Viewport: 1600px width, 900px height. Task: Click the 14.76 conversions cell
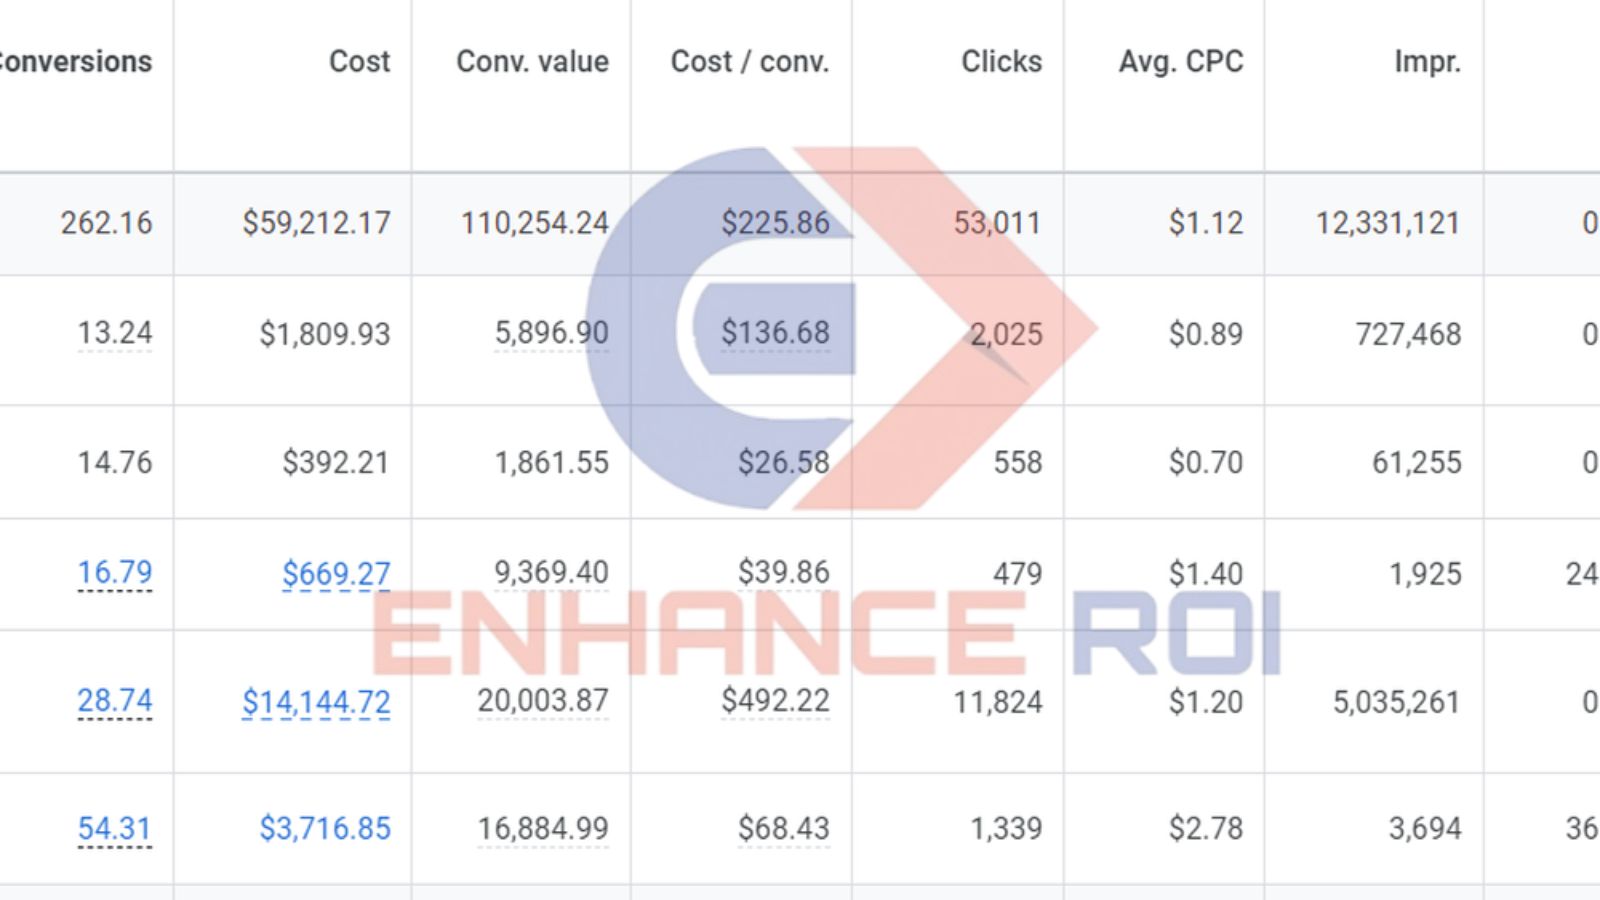(x=115, y=463)
